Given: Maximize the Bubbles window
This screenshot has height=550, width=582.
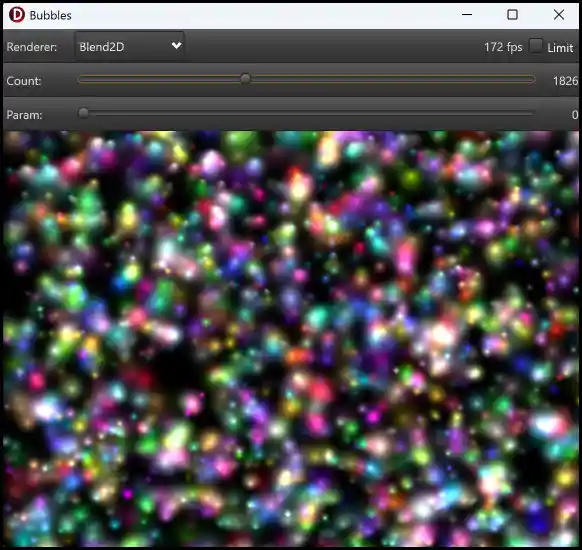Looking at the screenshot, I should 513,15.
